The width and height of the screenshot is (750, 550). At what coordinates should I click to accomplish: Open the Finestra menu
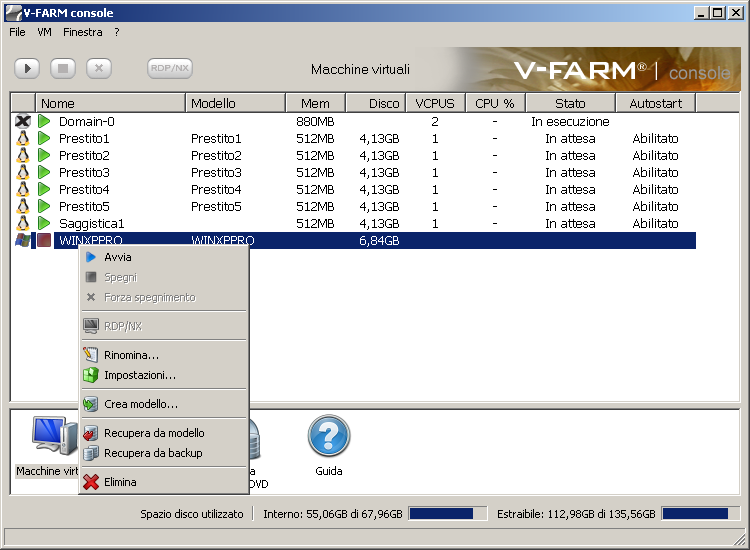pos(82,33)
